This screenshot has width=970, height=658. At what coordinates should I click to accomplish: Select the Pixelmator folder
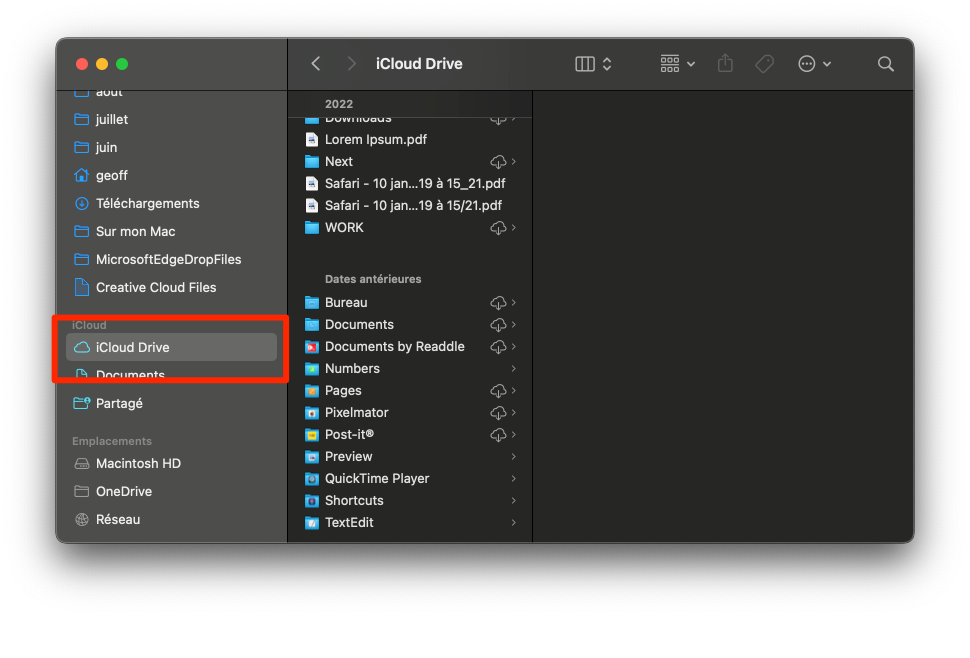pos(410,412)
